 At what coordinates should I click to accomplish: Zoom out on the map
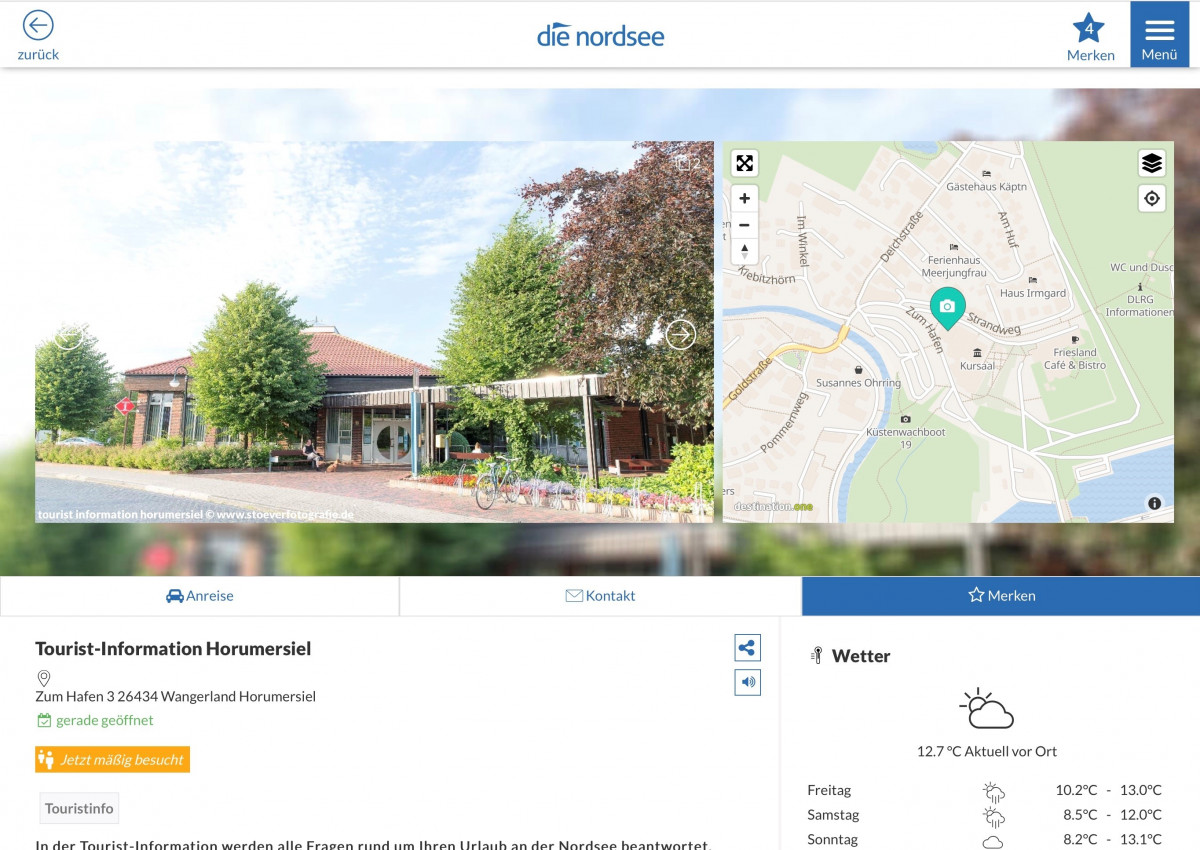744,225
